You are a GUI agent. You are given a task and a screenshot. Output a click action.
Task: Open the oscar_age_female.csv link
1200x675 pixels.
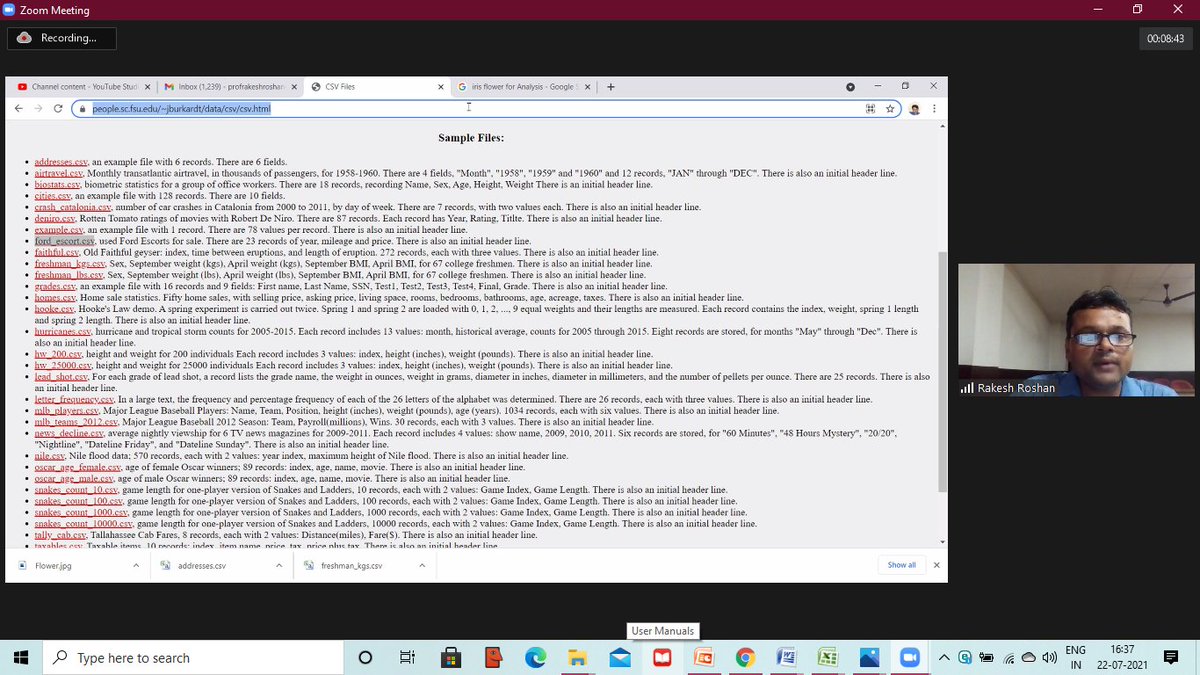point(77,467)
